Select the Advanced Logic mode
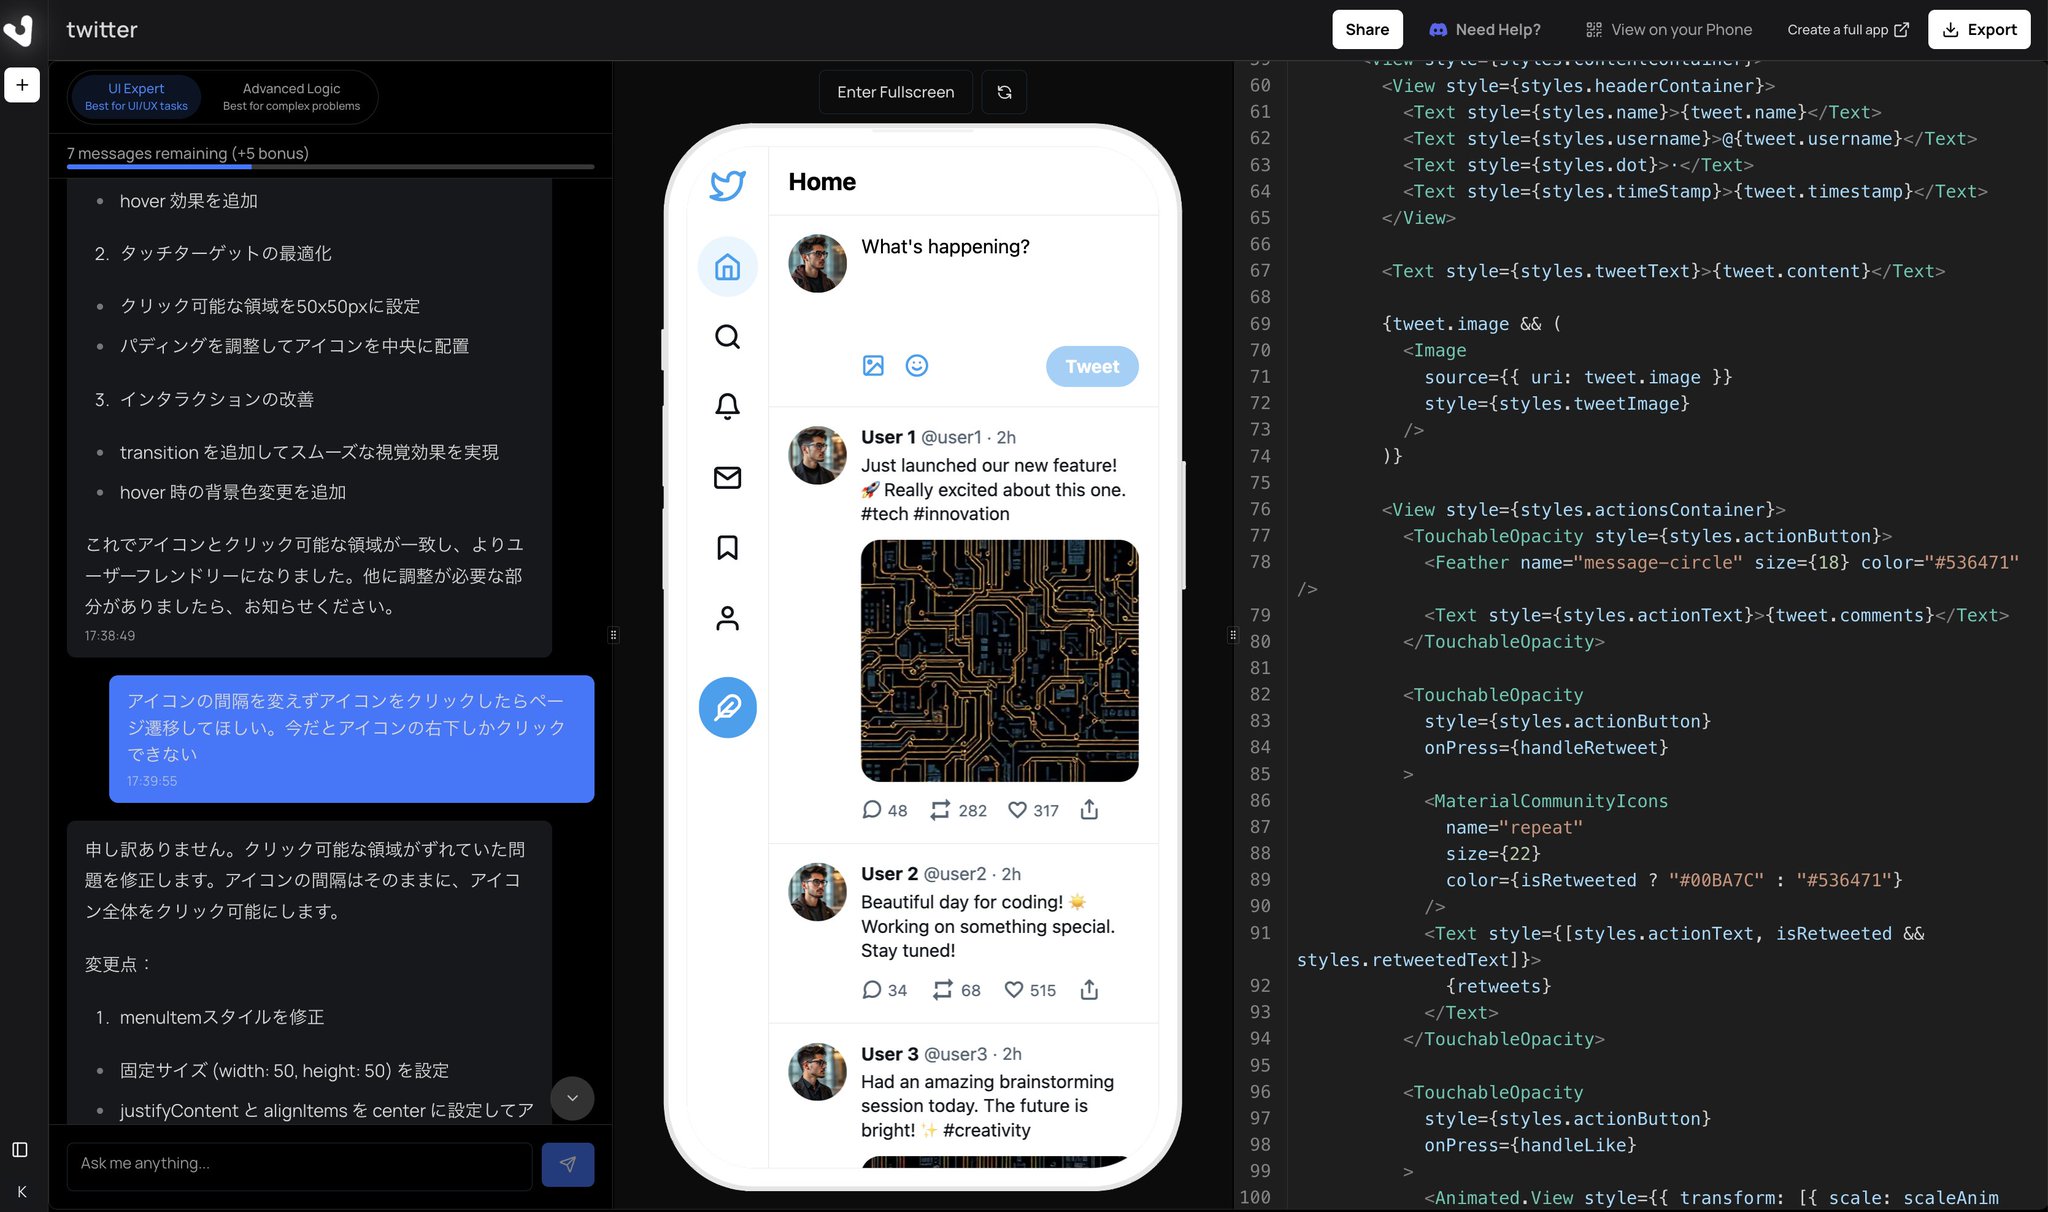The width and height of the screenshot is (2048, 1212). [291, 97]
